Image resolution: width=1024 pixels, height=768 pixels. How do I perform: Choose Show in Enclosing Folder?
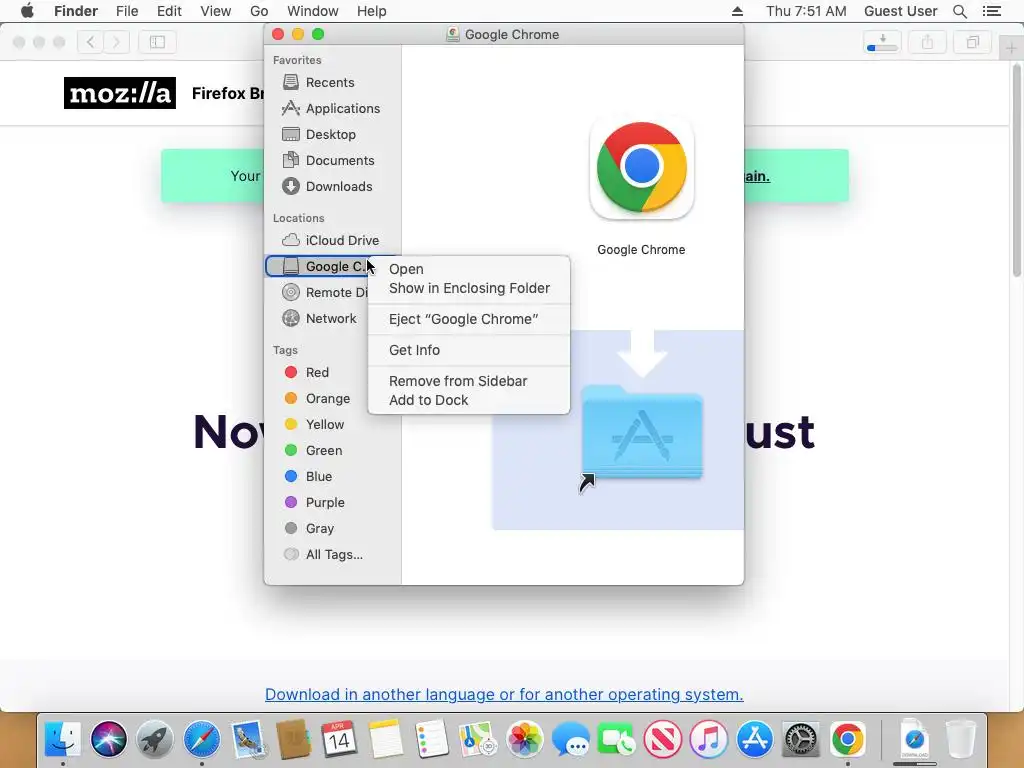coord(469,288)
